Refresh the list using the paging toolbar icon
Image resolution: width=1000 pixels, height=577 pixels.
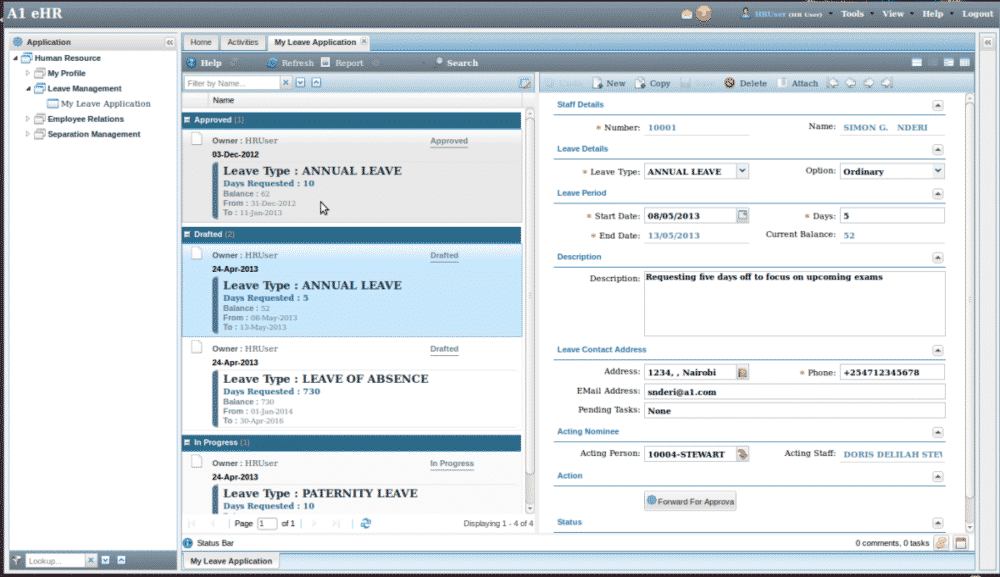[x=366, y=523]
